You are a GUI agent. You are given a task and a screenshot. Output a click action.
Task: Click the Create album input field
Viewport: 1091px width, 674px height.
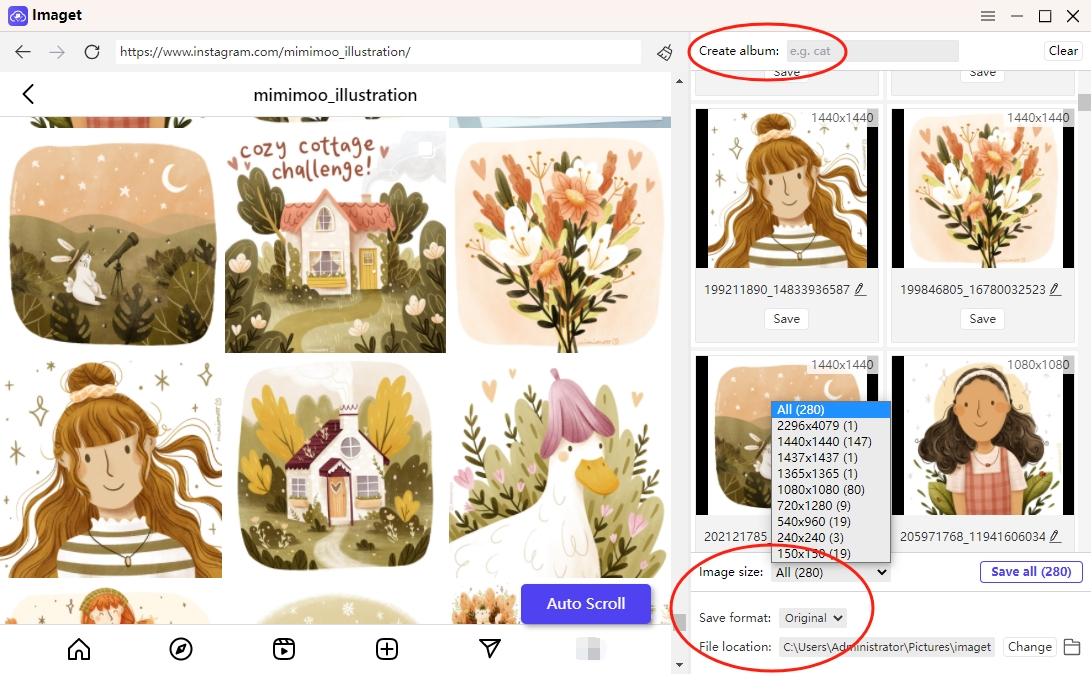coord(873,51)
